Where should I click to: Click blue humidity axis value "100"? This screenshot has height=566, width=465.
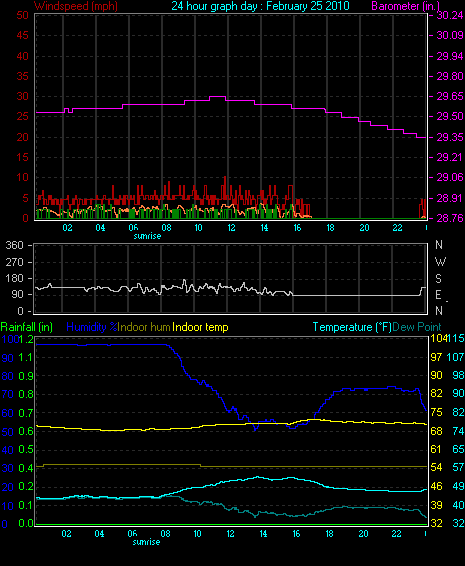click(10, 339)
